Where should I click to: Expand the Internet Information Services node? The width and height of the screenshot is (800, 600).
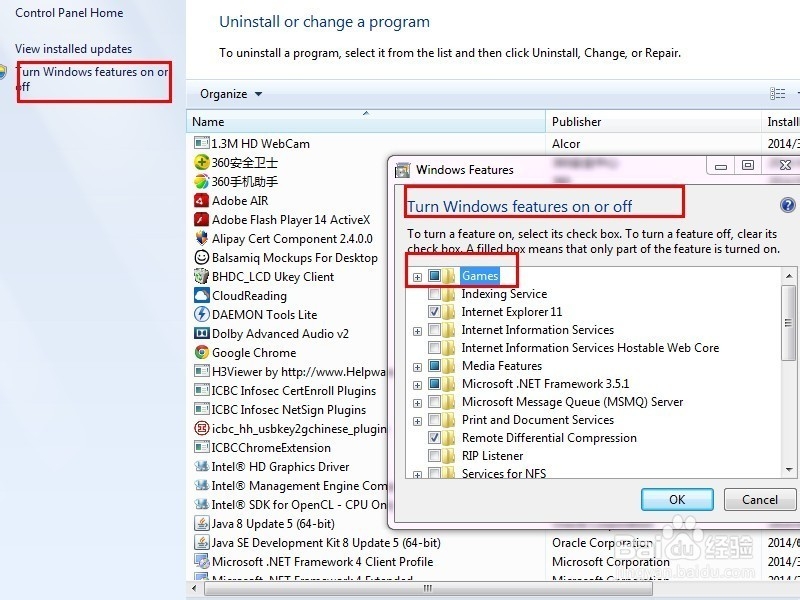pyautogui.click(x=417, y=331)
